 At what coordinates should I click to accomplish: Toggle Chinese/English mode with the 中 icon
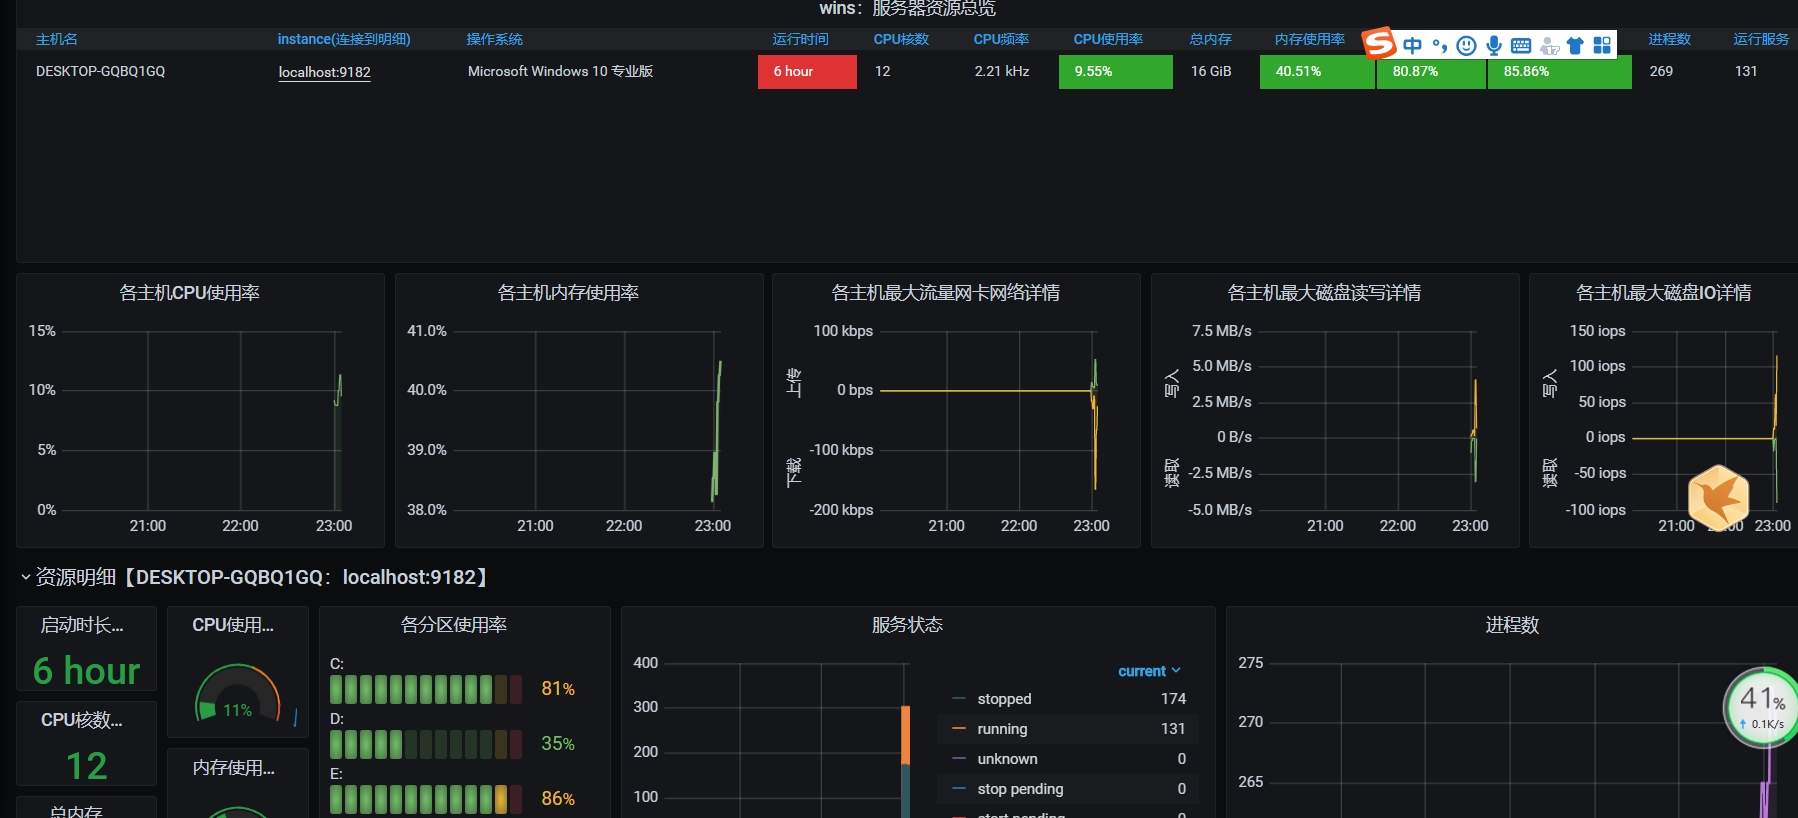click(x=1412, y=45)
